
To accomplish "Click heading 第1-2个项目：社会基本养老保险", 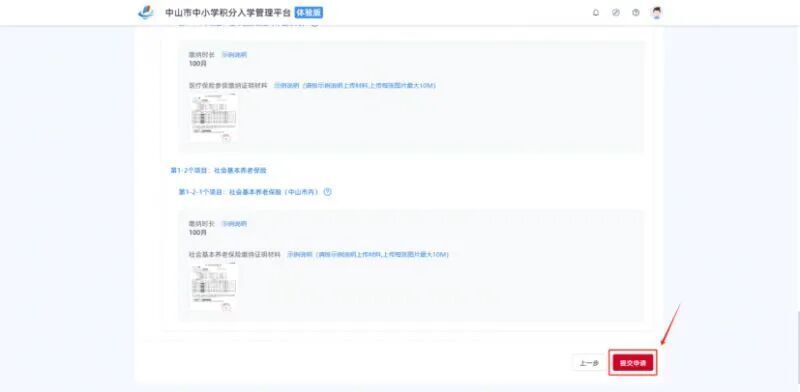I will pos(218,170).
